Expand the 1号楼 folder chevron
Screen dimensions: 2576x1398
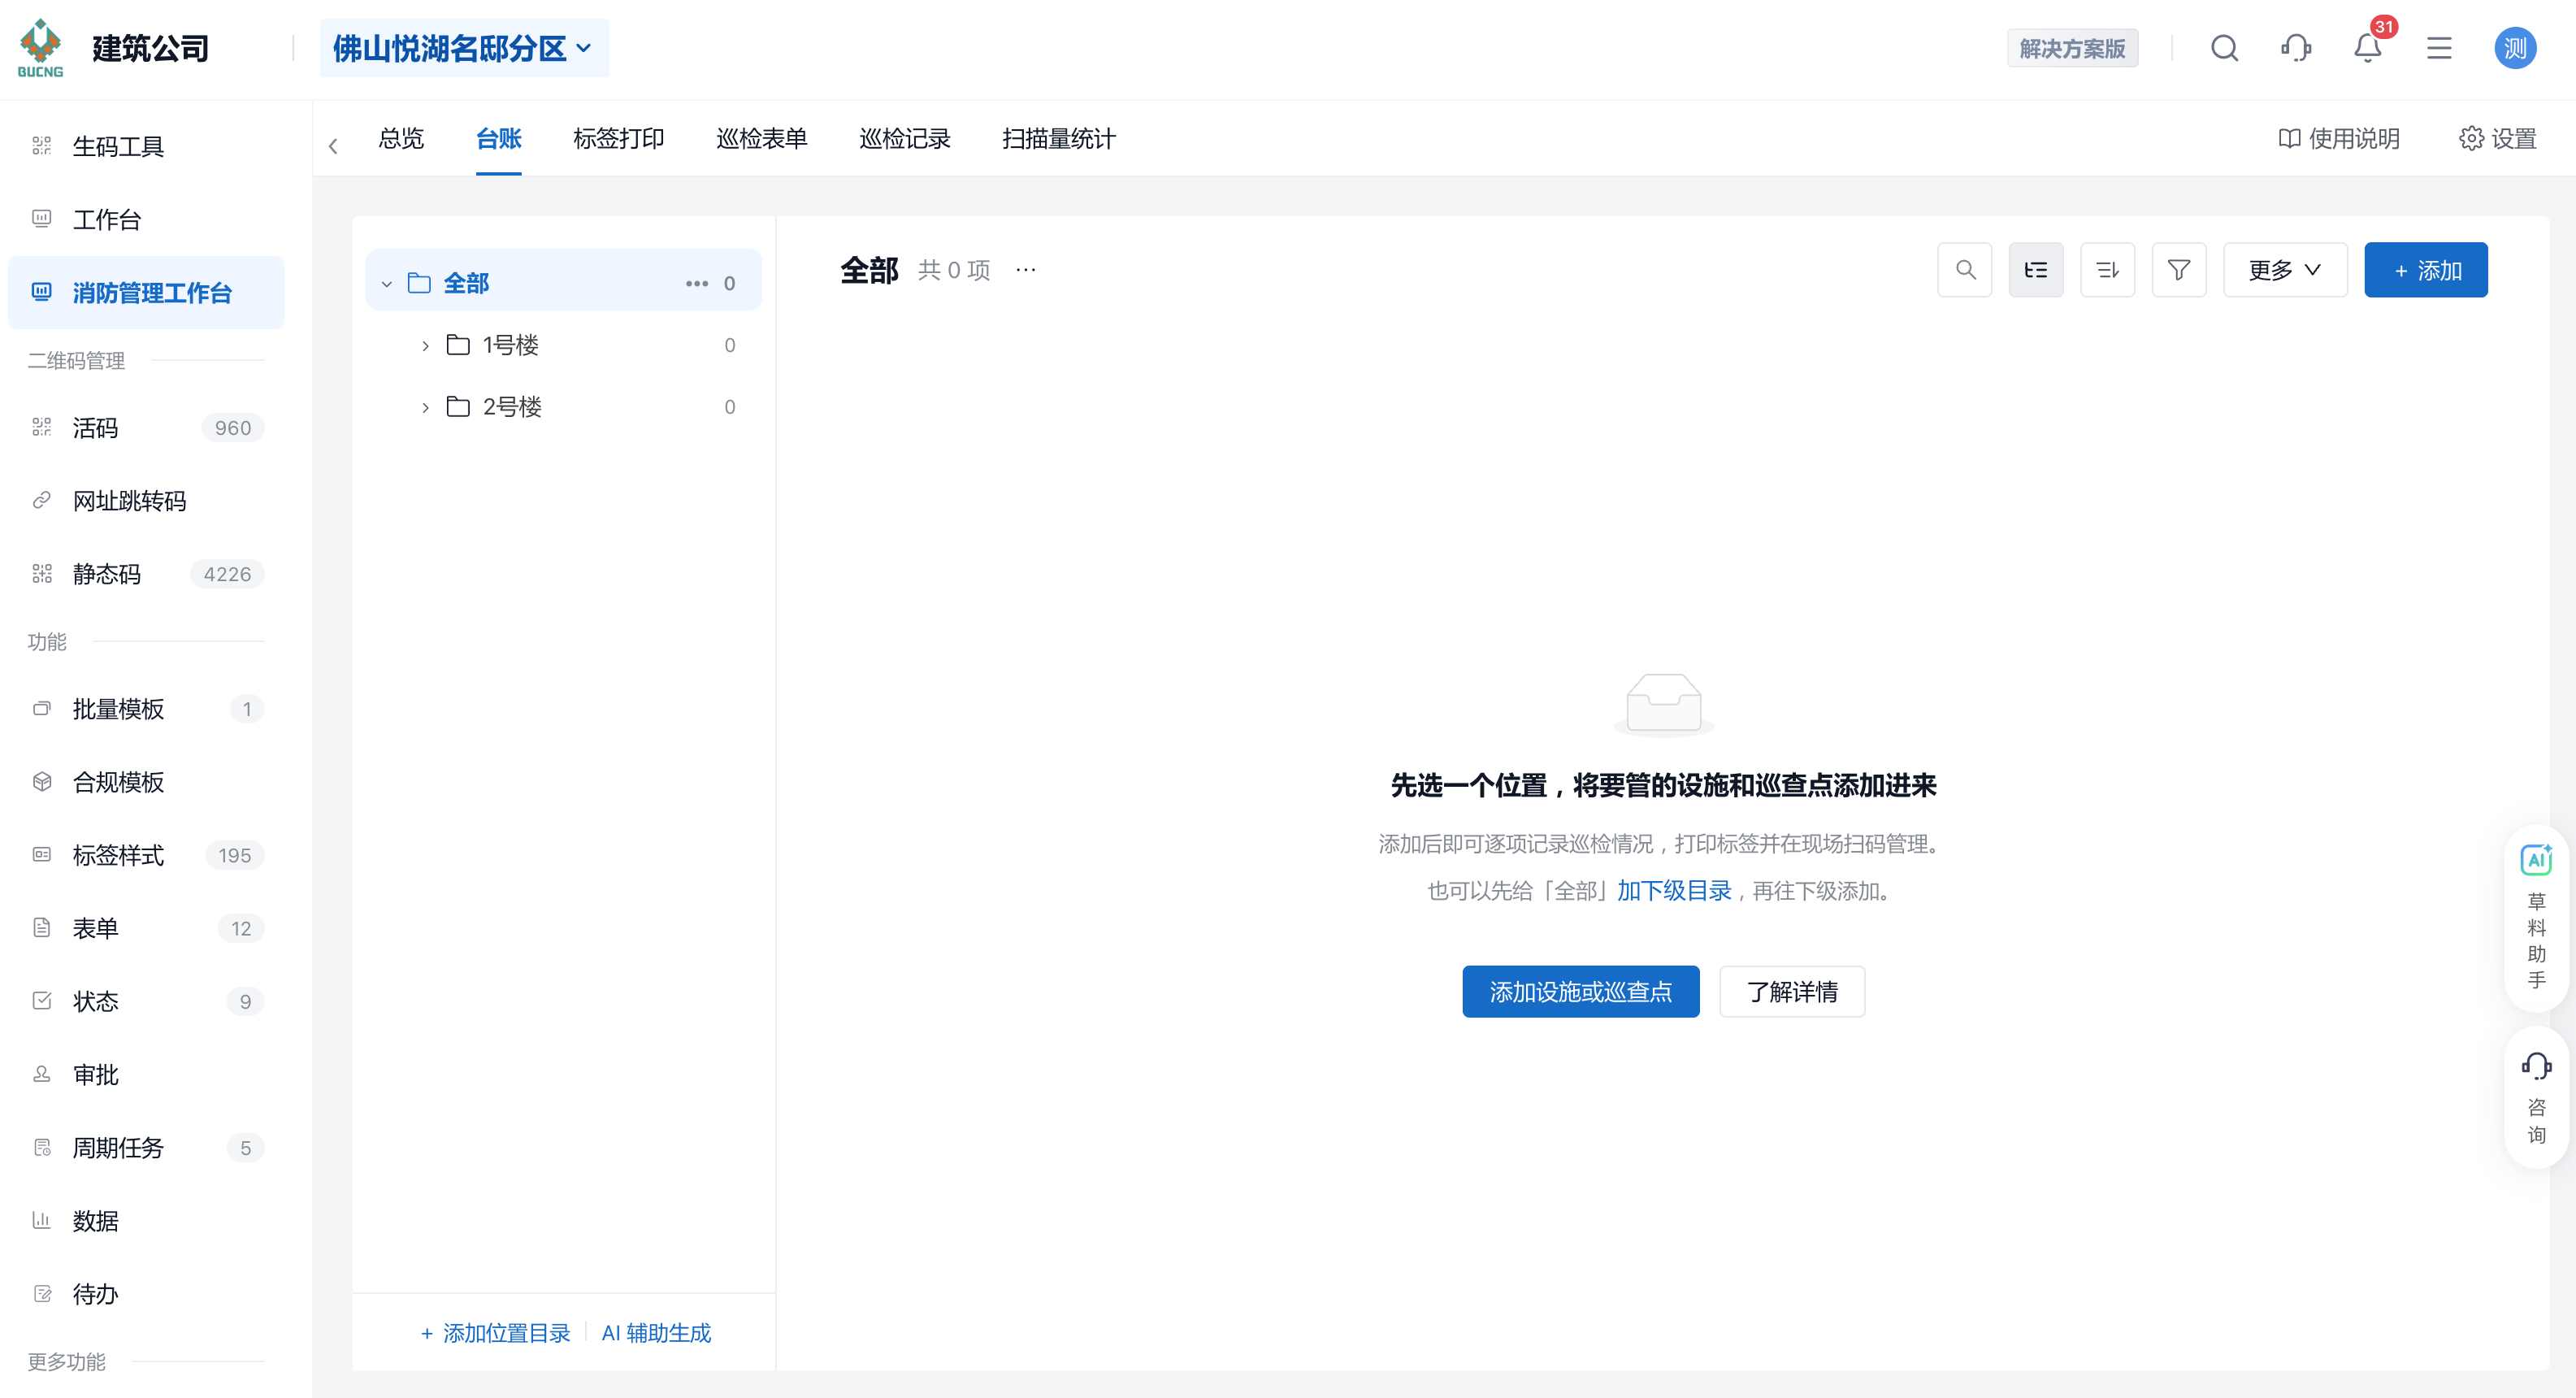[425, 346]
